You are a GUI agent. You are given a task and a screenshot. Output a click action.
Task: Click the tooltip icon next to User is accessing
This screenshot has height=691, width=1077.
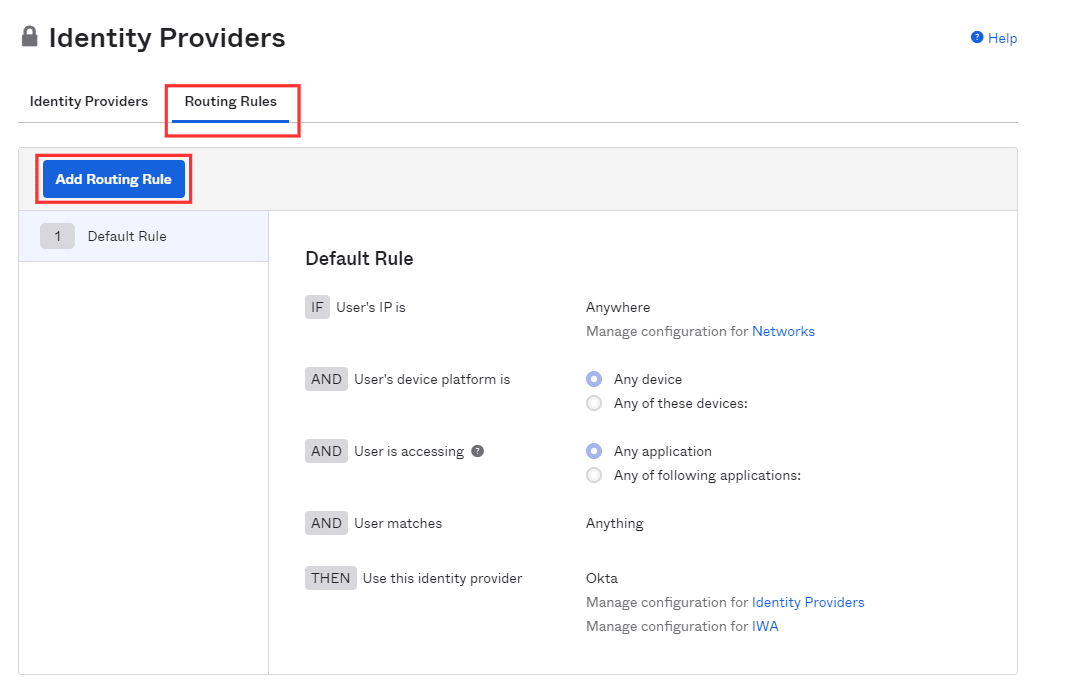(x=478, y=451)
